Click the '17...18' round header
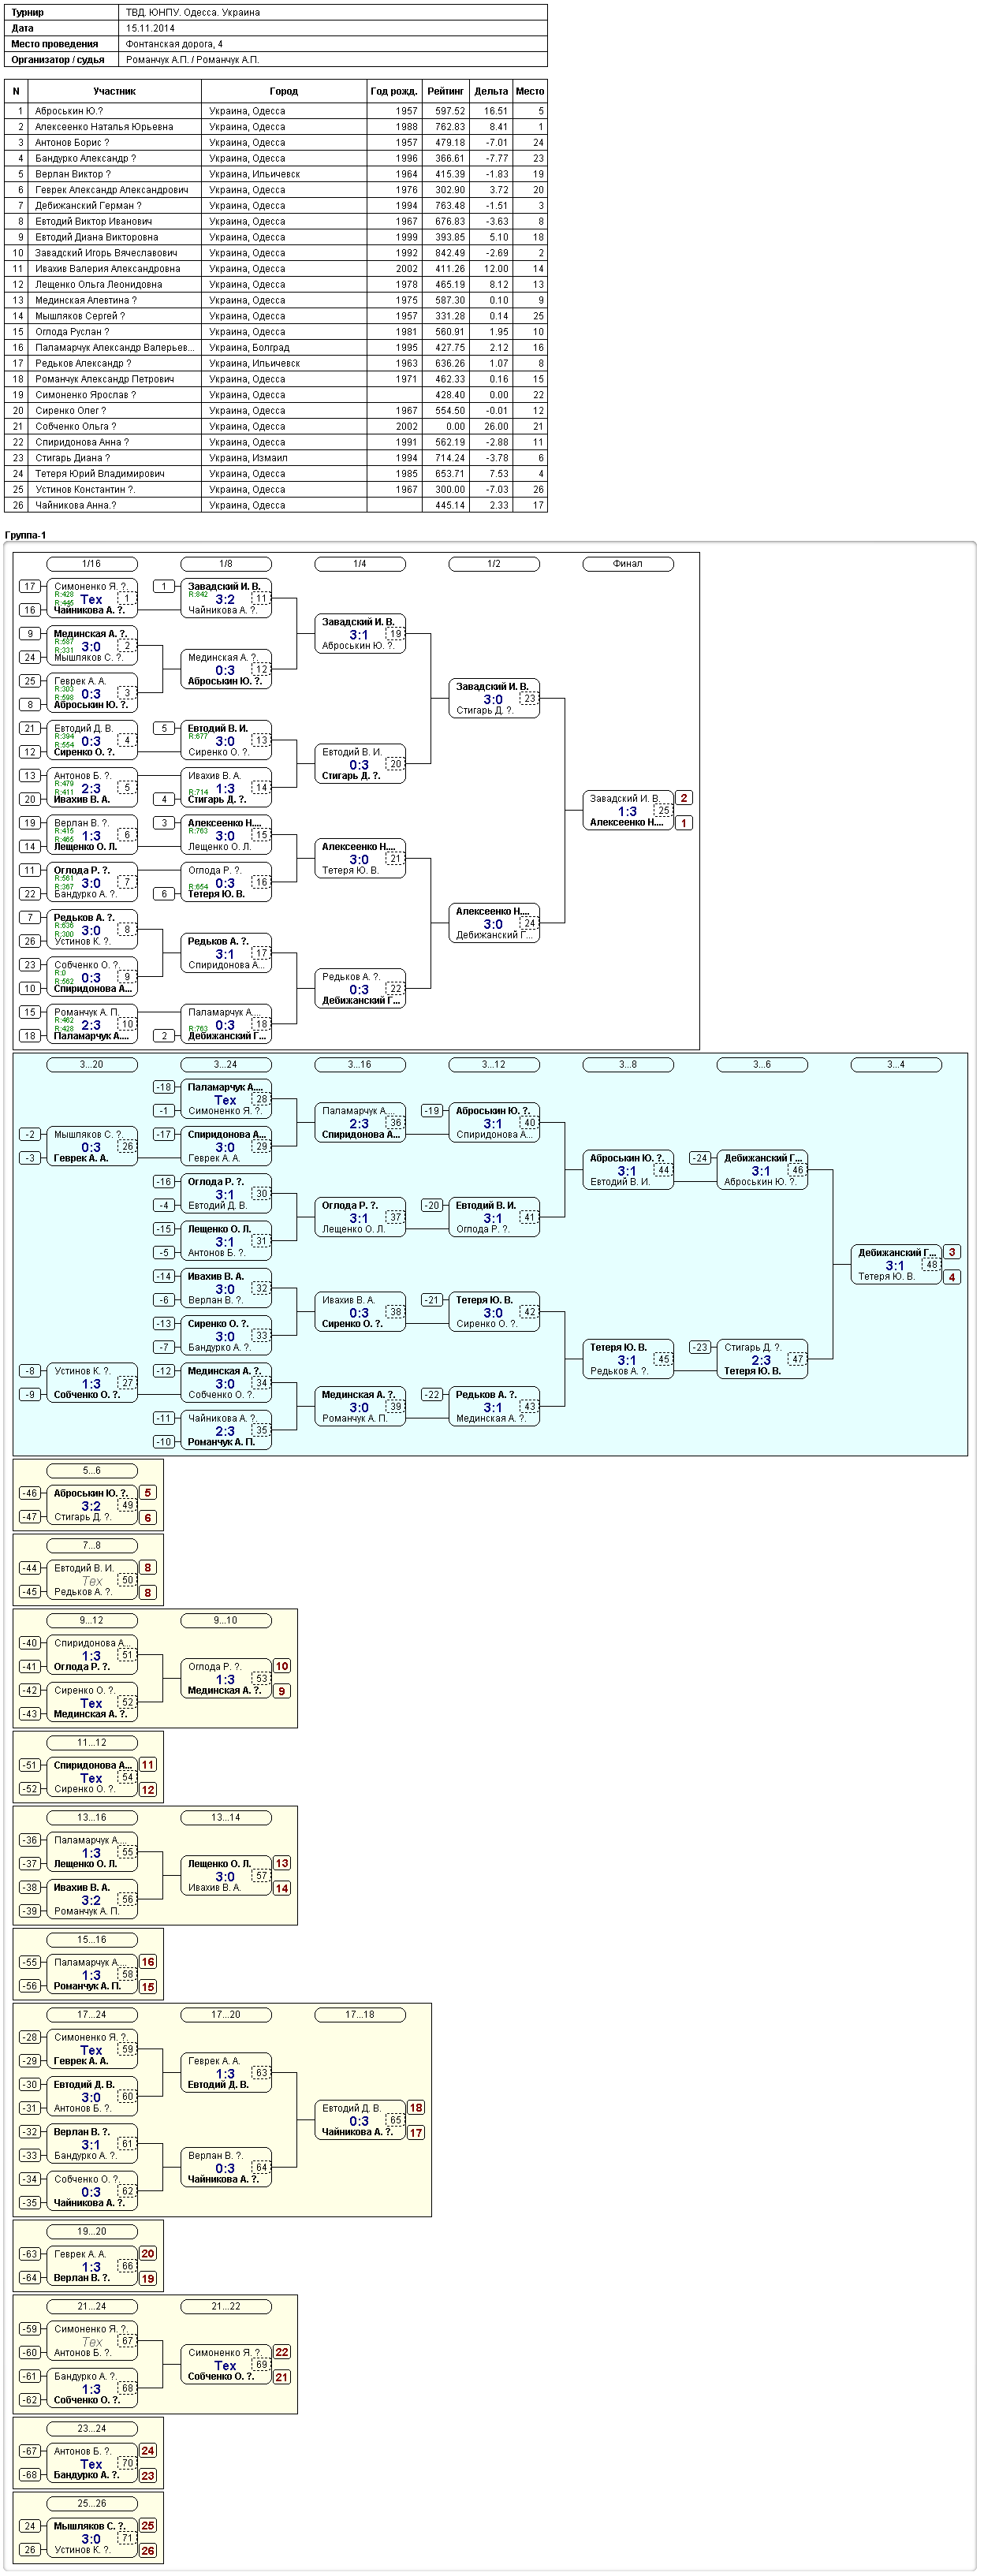This screenshot has height=2576, width=984. (360, 2015)
